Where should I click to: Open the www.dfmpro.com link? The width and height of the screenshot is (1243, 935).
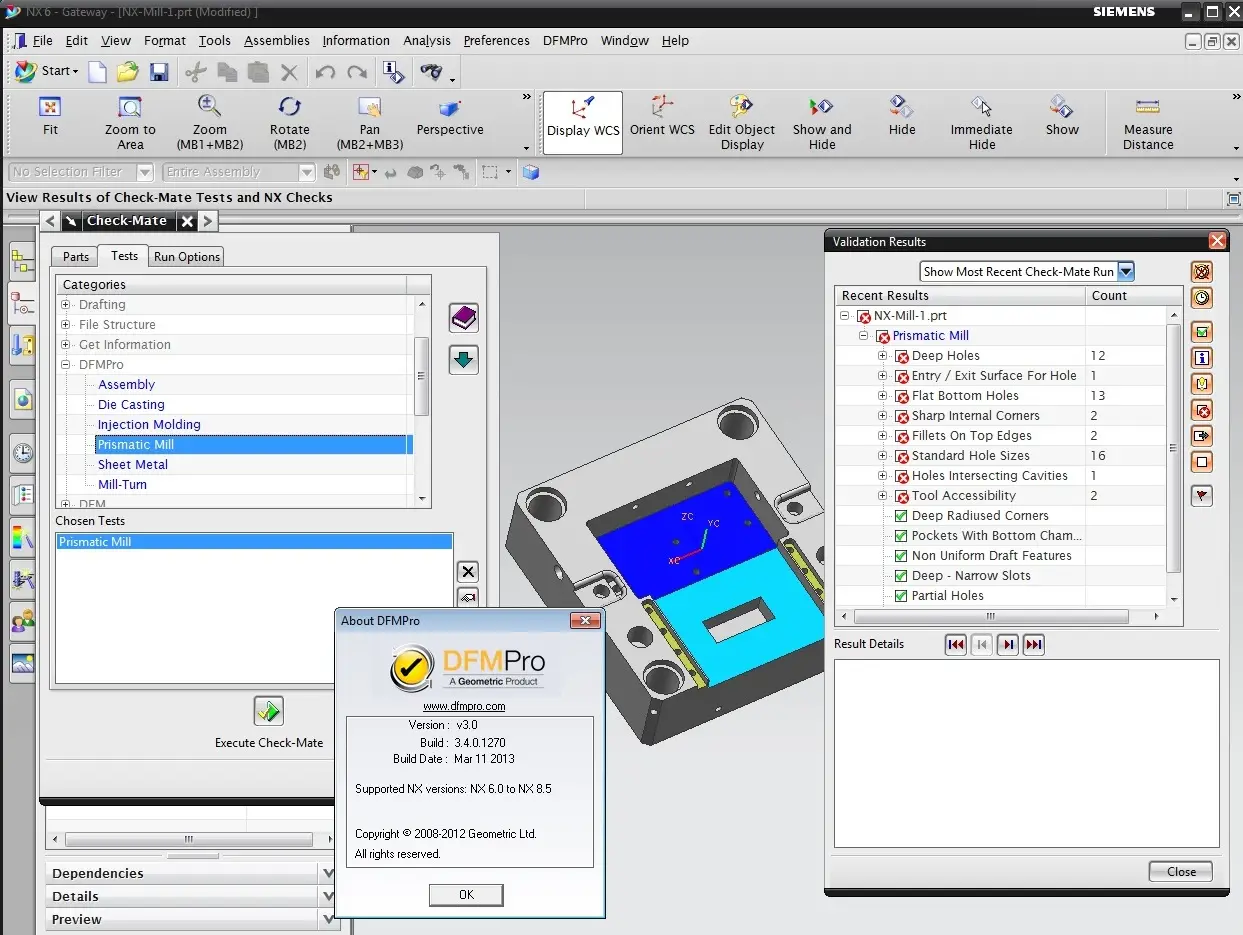click(464, 706)
